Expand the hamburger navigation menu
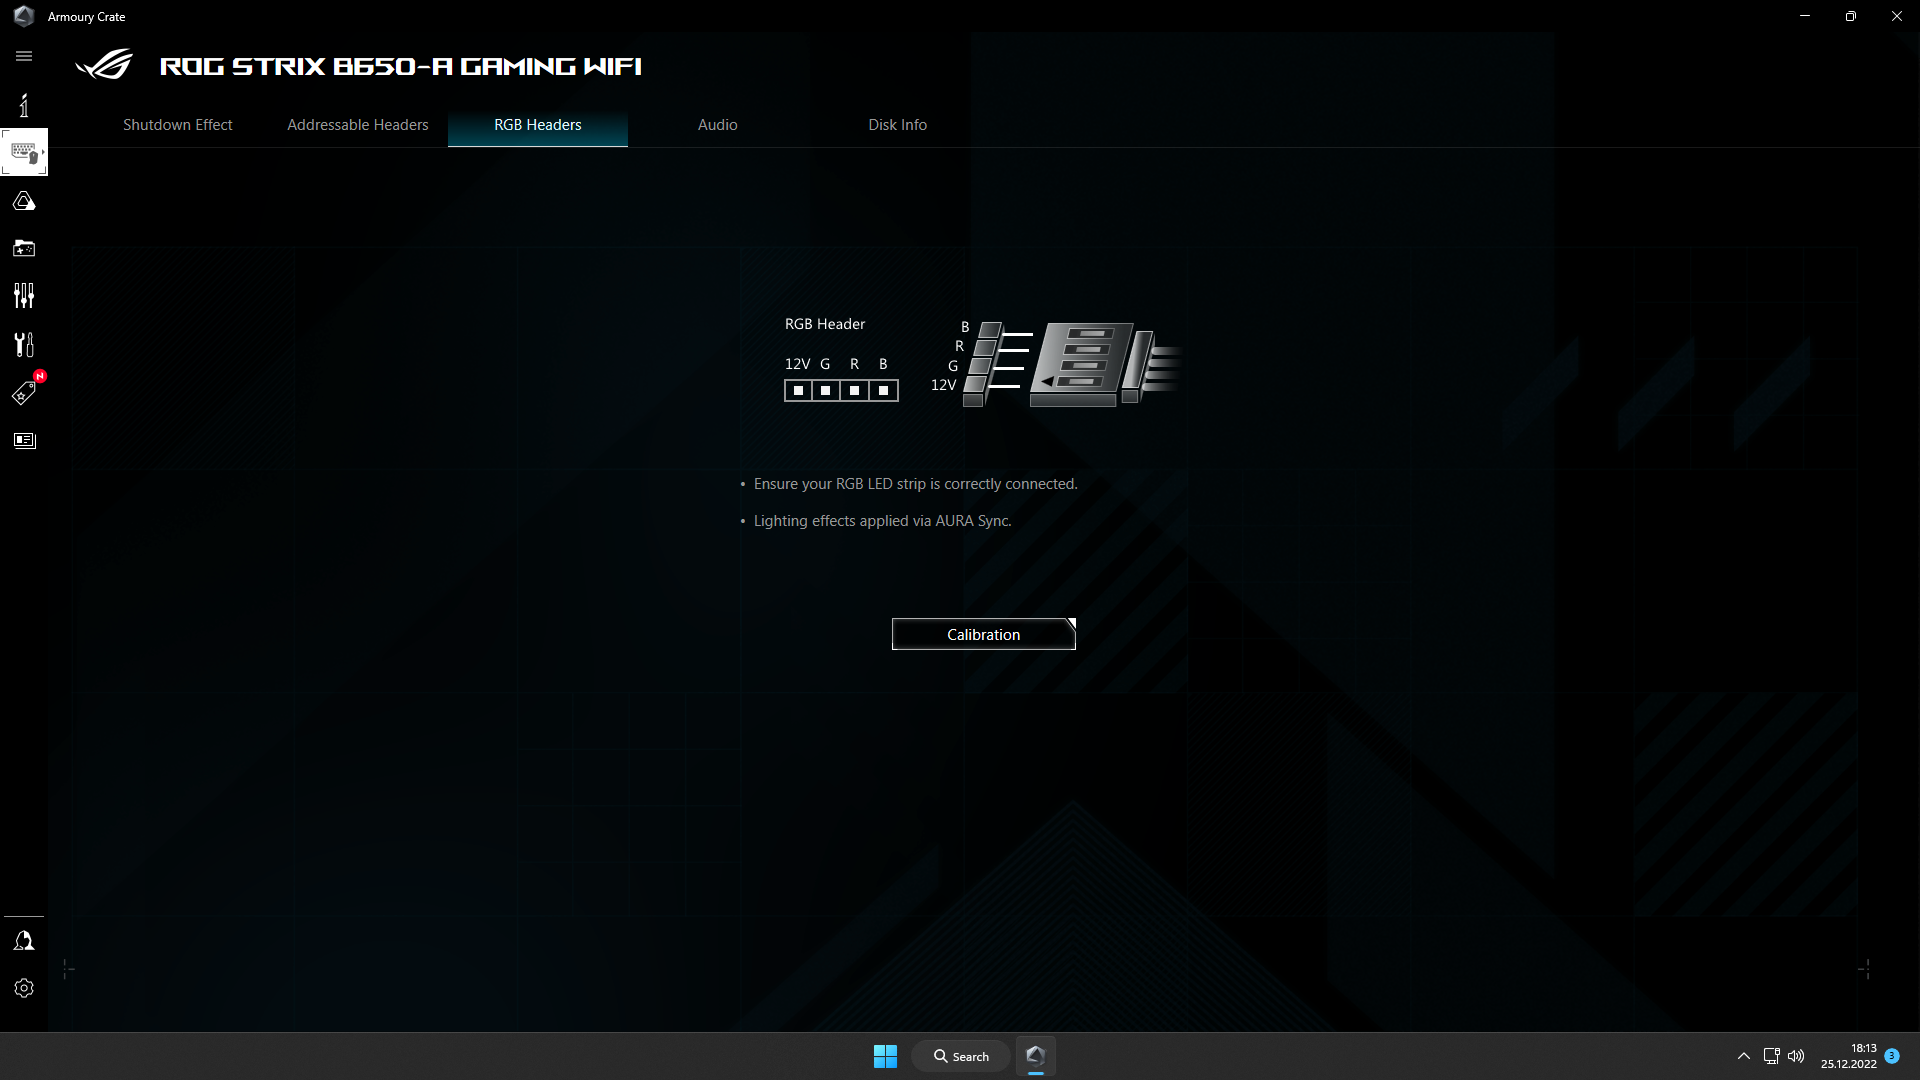Viewport: 1920px width, 1080px height. coord(24,56)
